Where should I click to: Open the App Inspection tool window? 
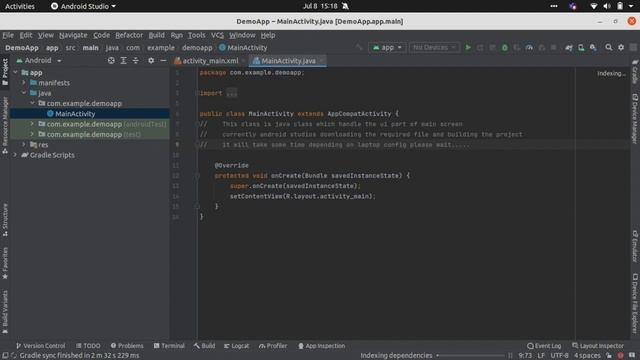click(x=321, y=346)
